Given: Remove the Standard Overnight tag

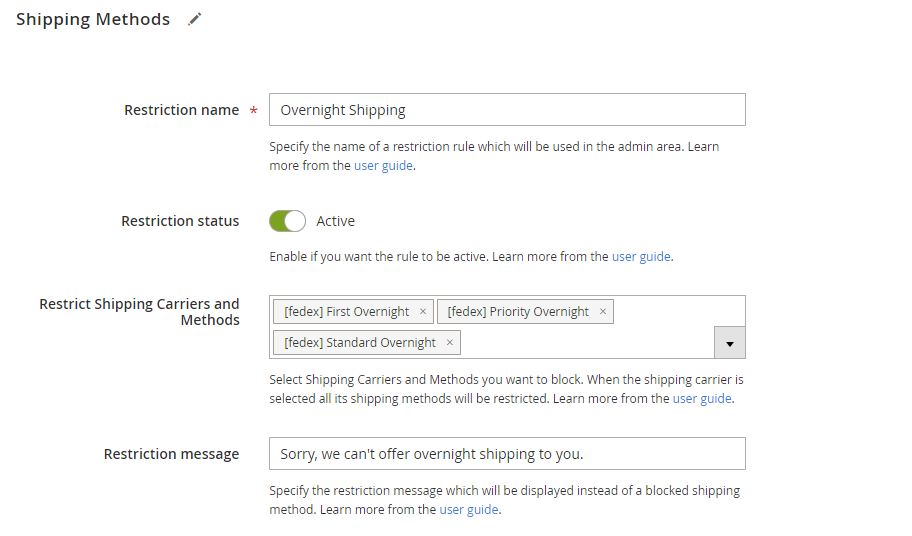Looking at the screenshot, I should [x=450, y=343].
